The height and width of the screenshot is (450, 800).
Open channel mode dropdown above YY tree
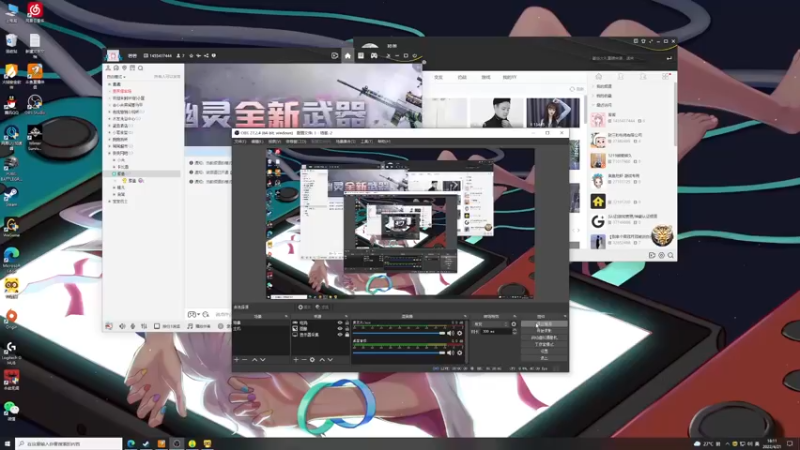coord(116,77)
